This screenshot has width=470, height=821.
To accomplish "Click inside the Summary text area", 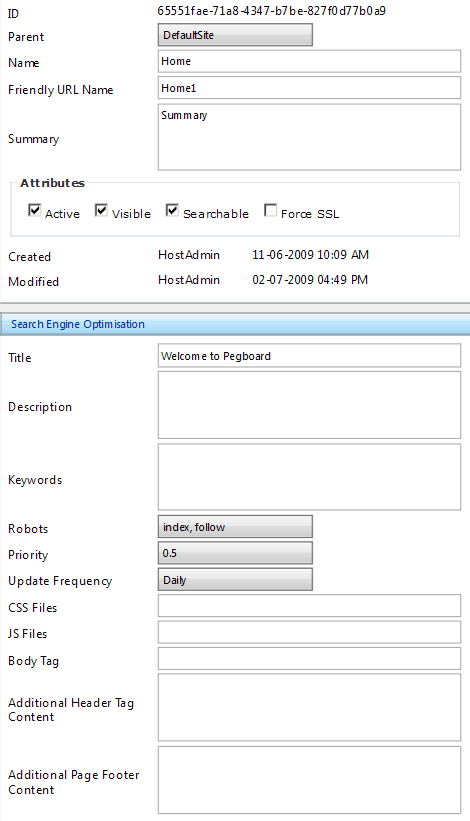I will coord(309,137).
